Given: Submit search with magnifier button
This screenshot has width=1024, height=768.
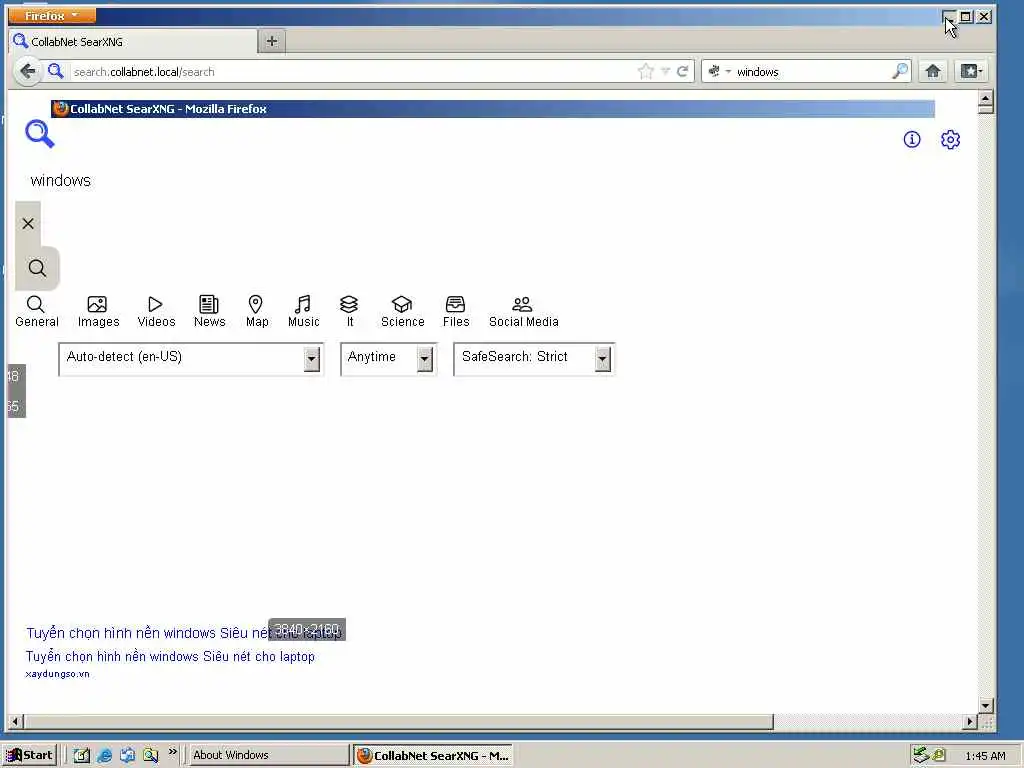Looking at the screenshot, I should pyautogui.click(x=37, y=268).
